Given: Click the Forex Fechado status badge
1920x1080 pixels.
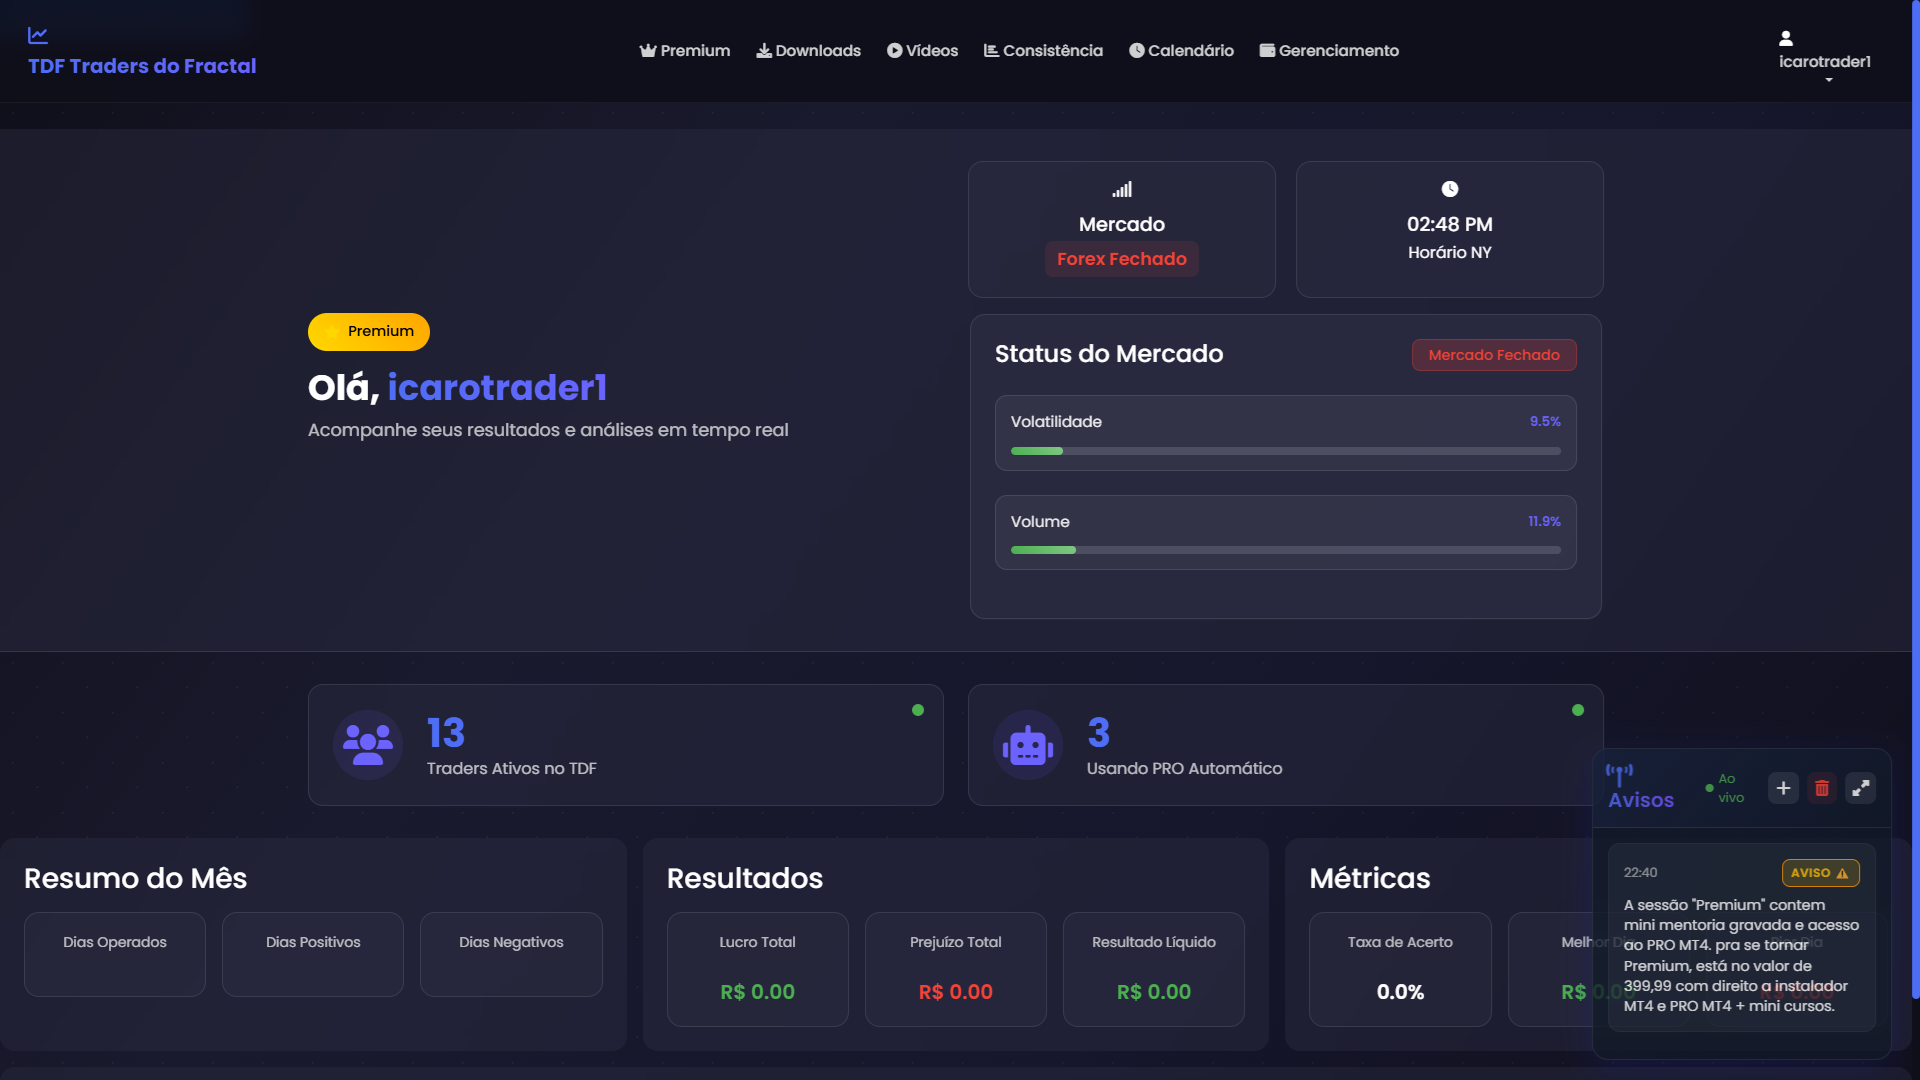Looking at the screenshot, I should (1121, 258).
